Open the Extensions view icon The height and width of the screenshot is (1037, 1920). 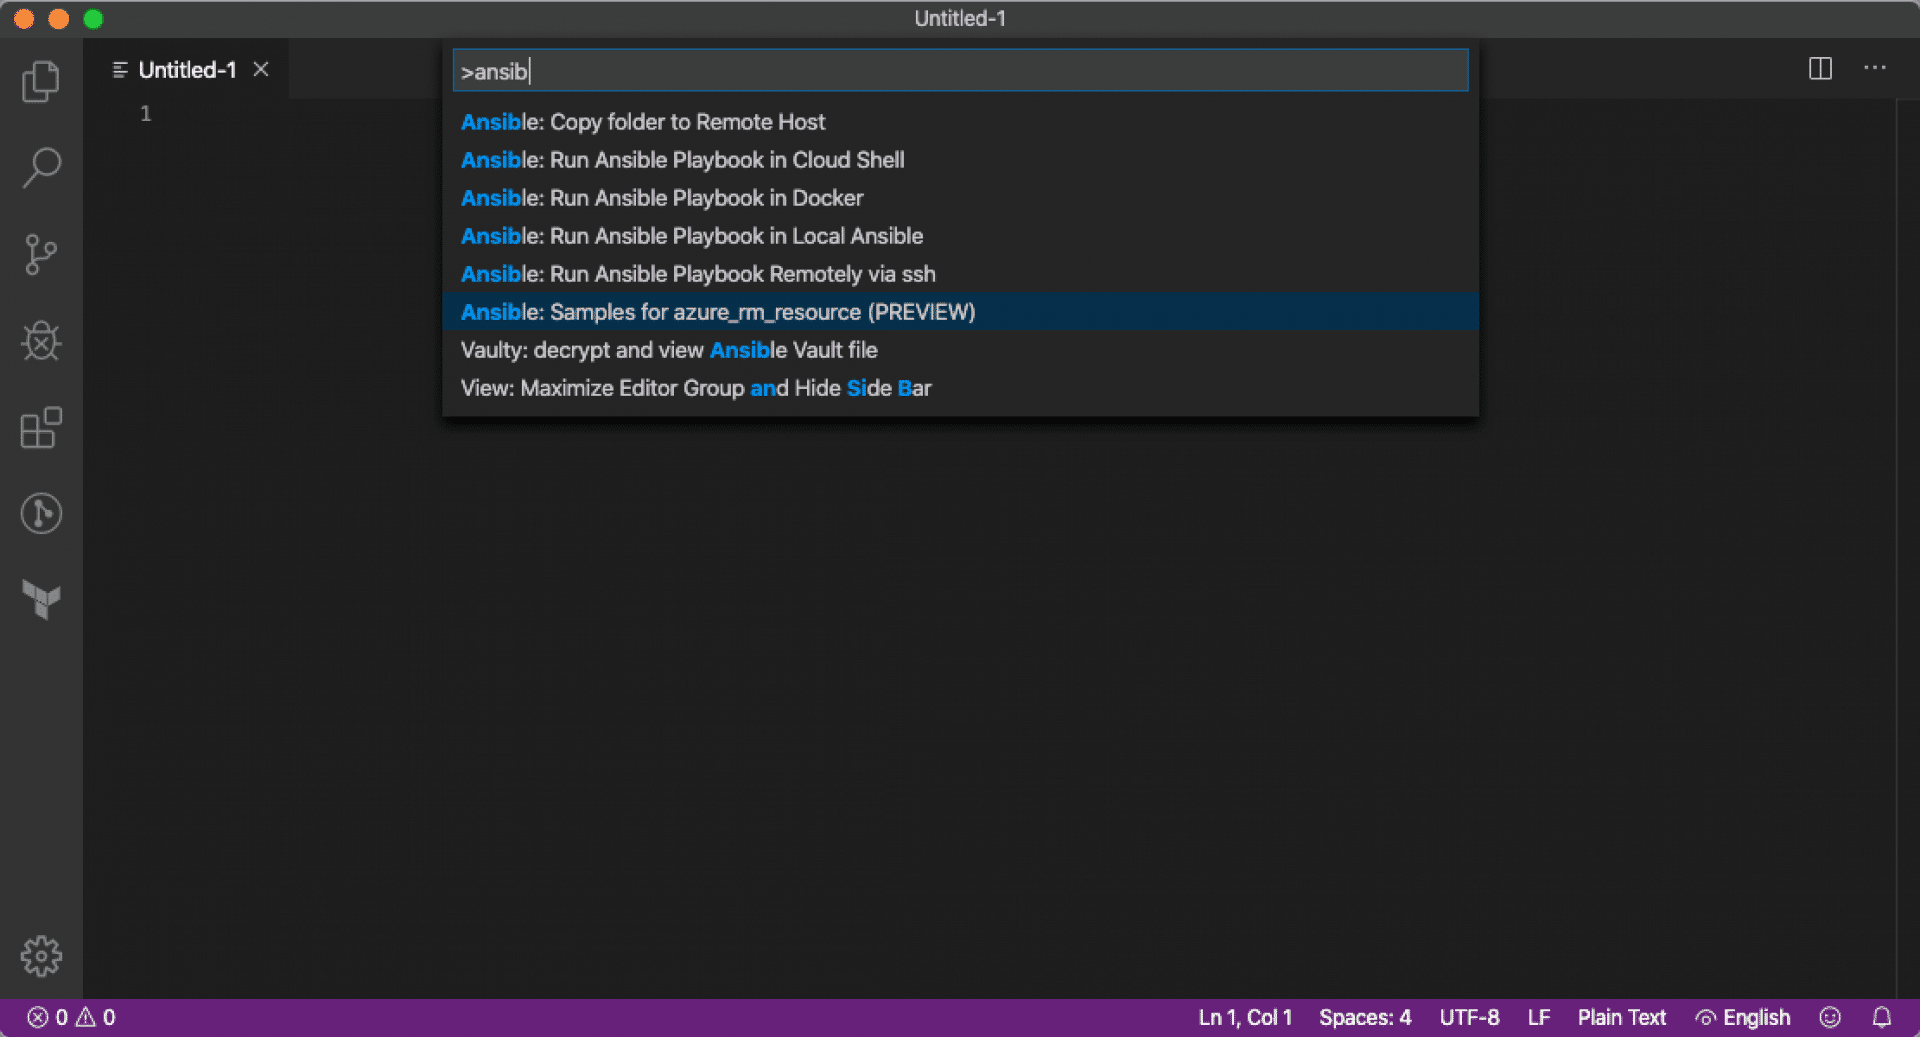(x=41, y=428)
